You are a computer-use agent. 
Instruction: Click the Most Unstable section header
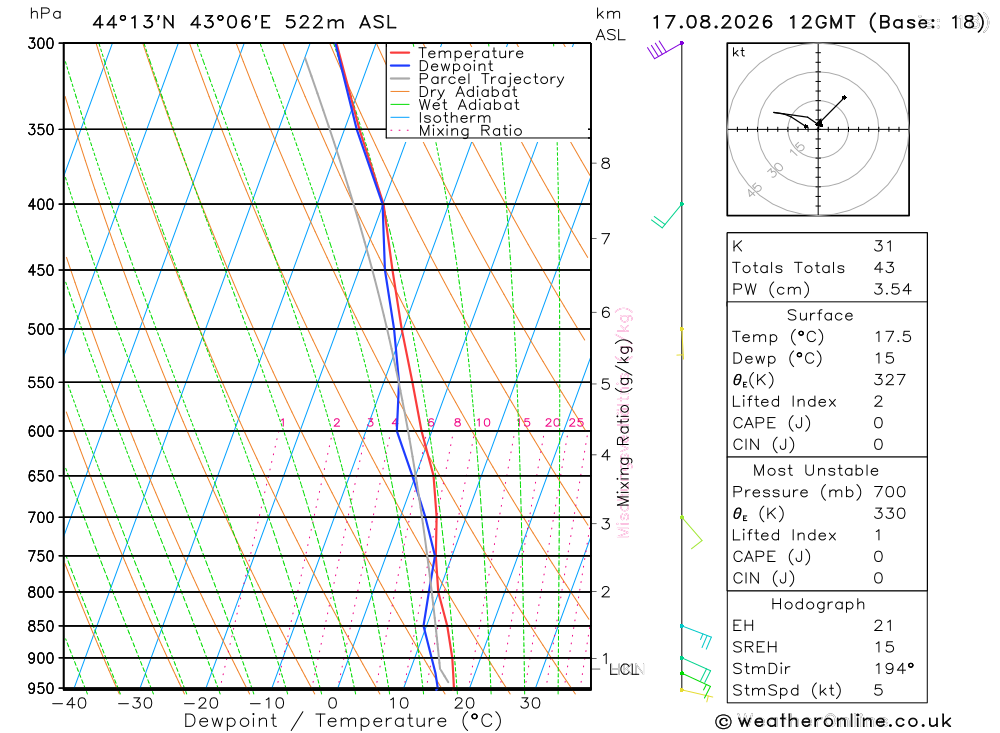[x=816, y=470]
